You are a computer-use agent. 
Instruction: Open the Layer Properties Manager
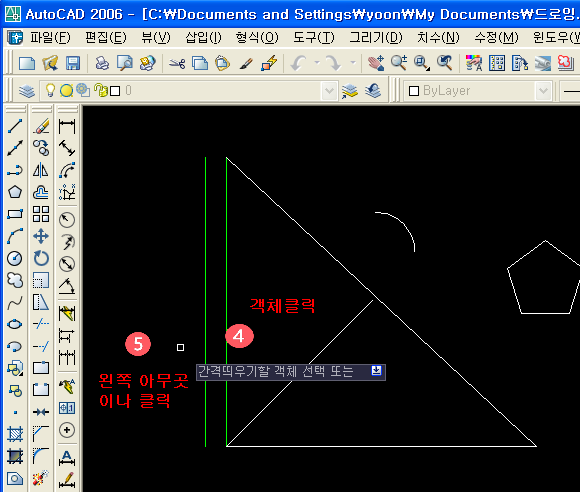click(27, 91)
